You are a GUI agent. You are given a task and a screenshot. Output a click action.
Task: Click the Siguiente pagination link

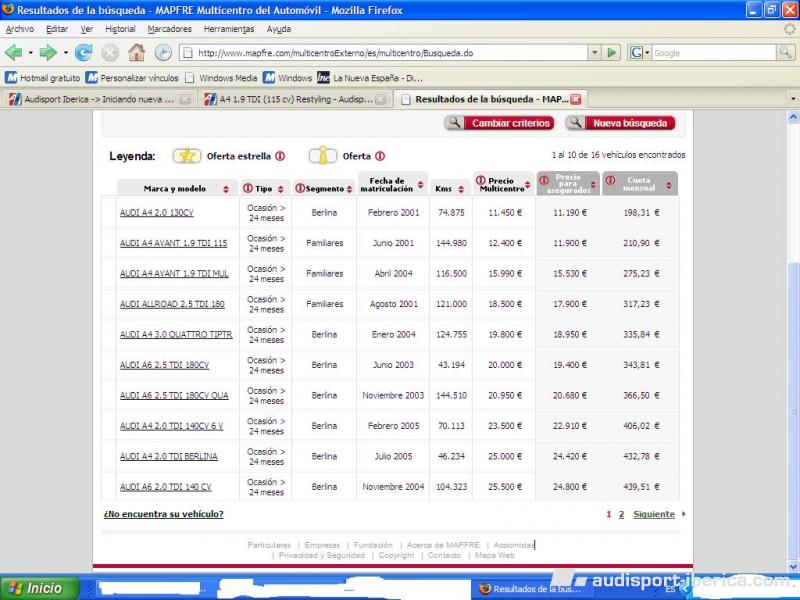(654, 514)
